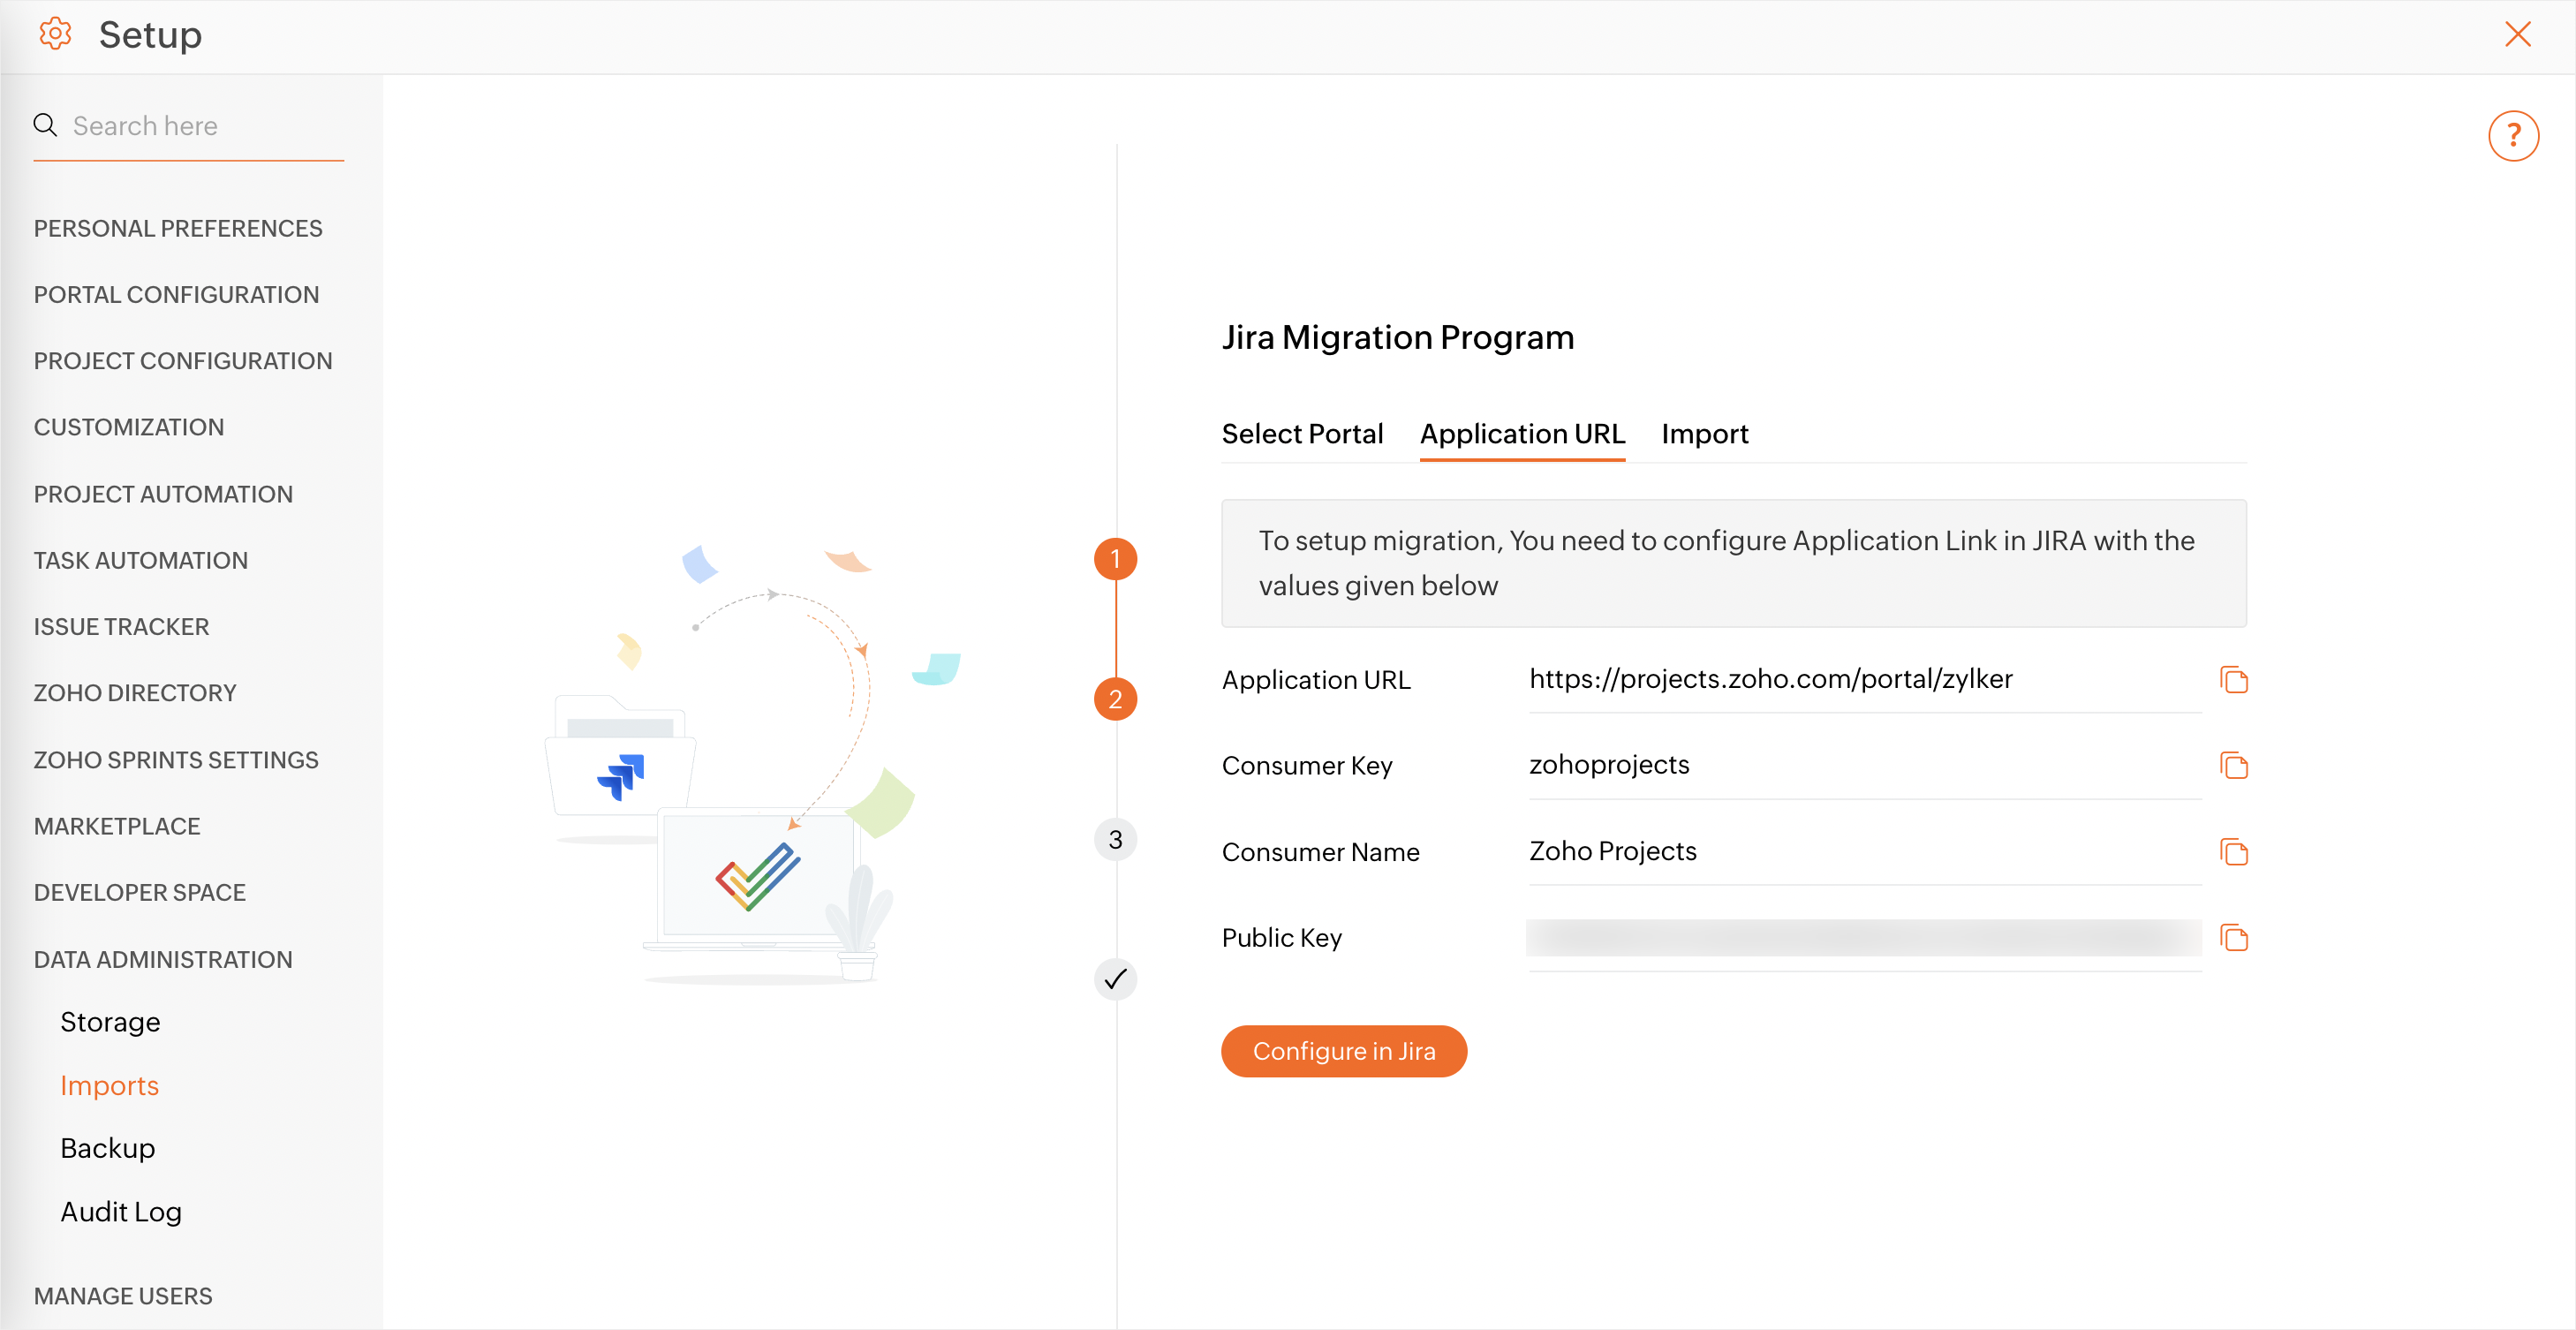Copy the Consumer Key value
The image size is (2576, 1330).
2233,766
